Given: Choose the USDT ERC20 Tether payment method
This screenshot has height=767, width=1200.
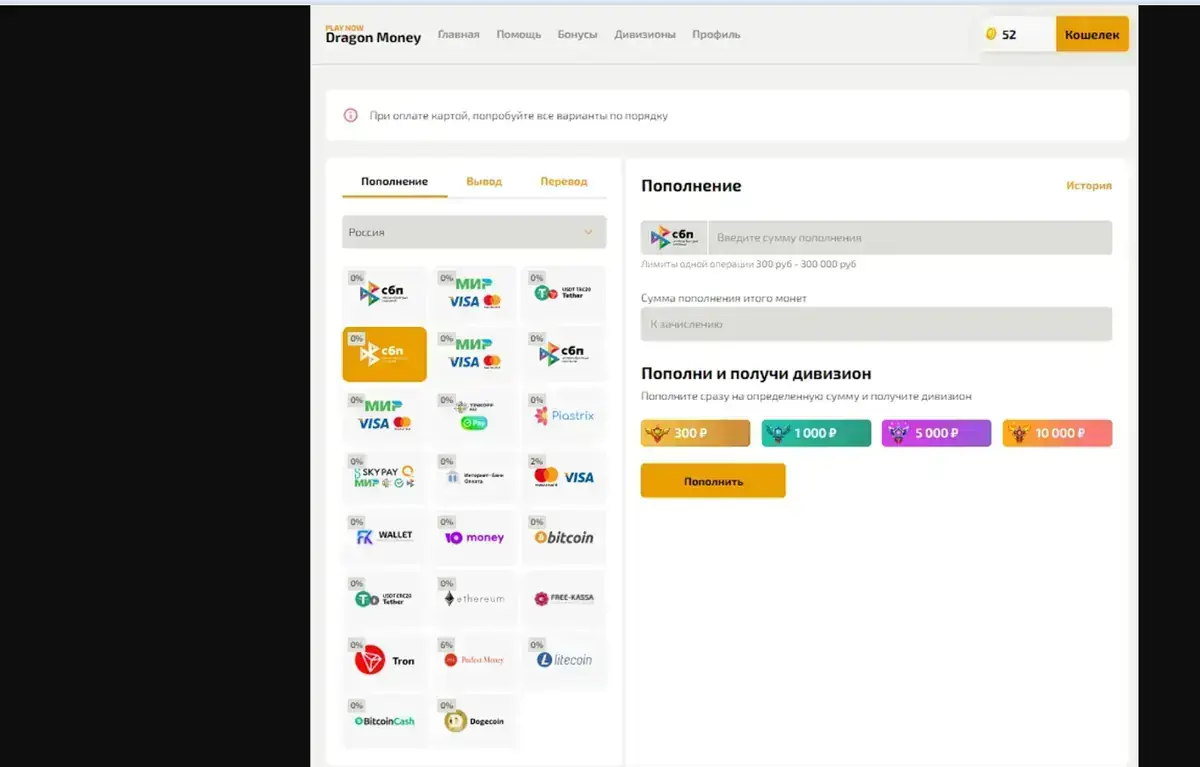Looking at the screenshot, I should [384, 599].
